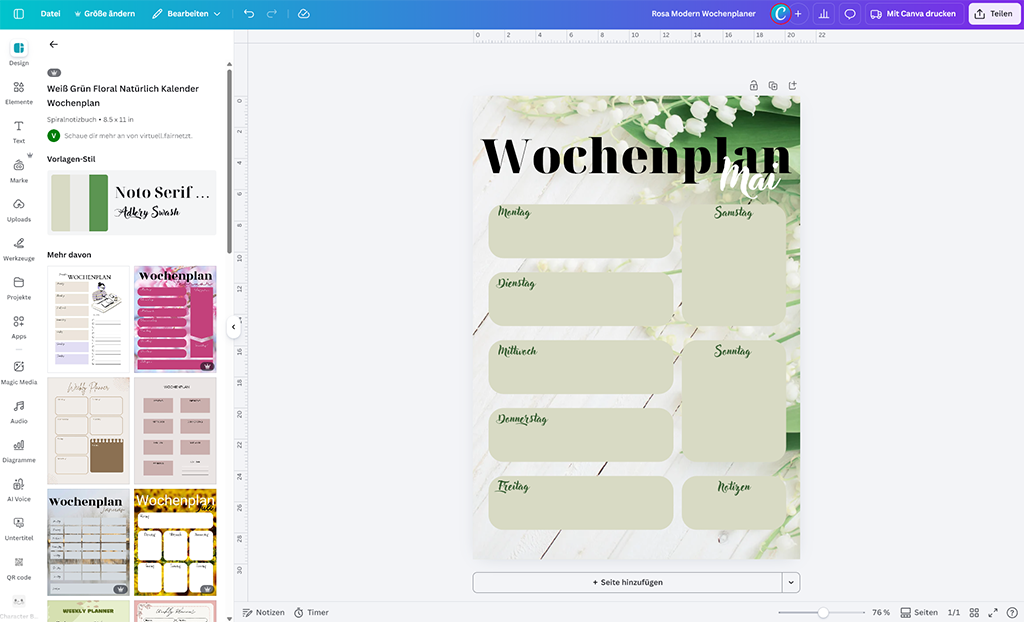This screenshot has width=1024, height=622.
Task: Click the 76 % zoom value
Action: (x=881, y=612)
